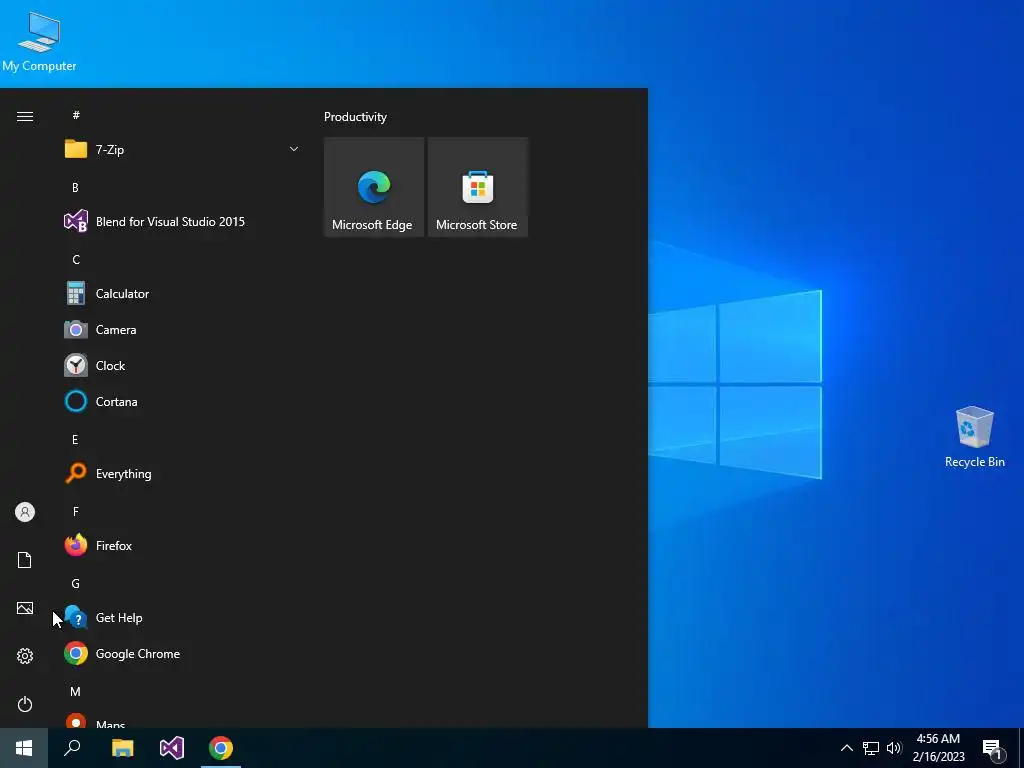Click the M letter section header

pos(76,691)
